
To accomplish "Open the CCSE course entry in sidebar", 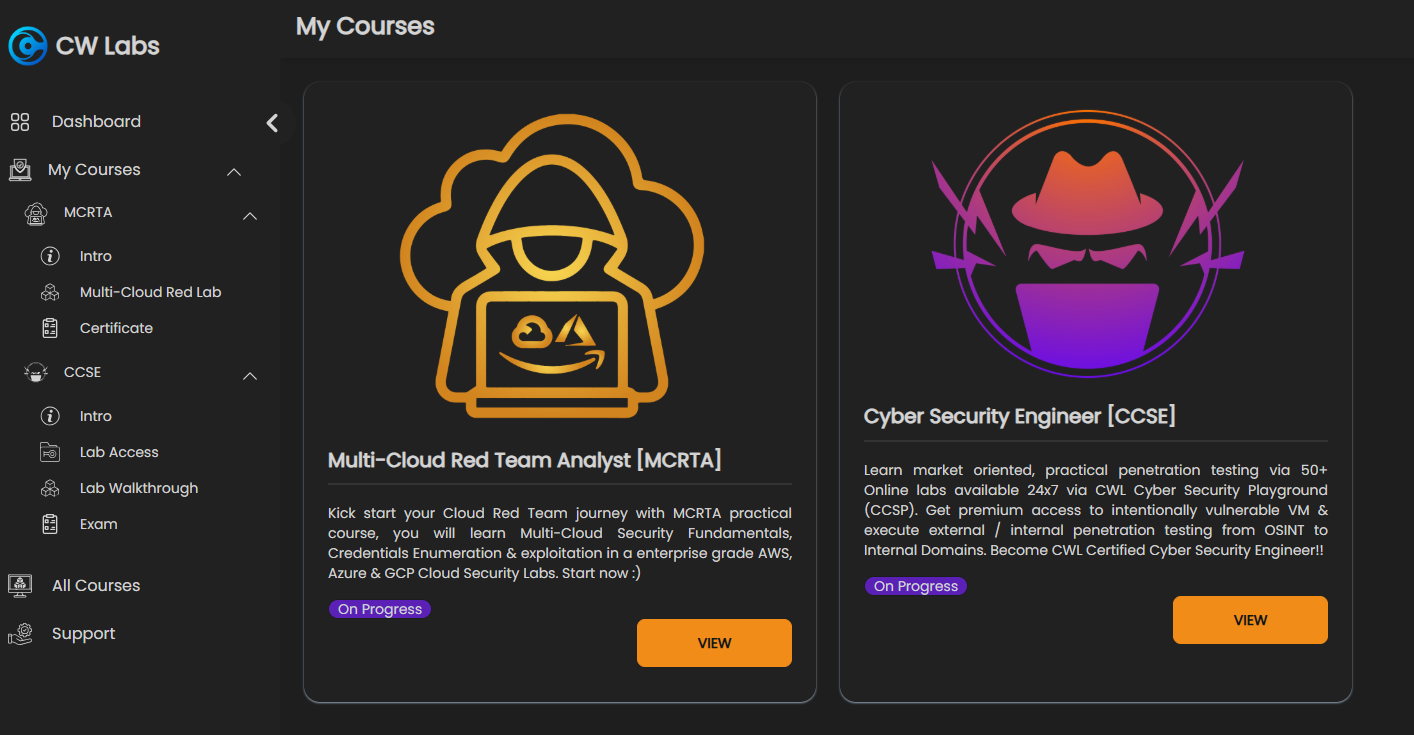I will pos(82,372).
